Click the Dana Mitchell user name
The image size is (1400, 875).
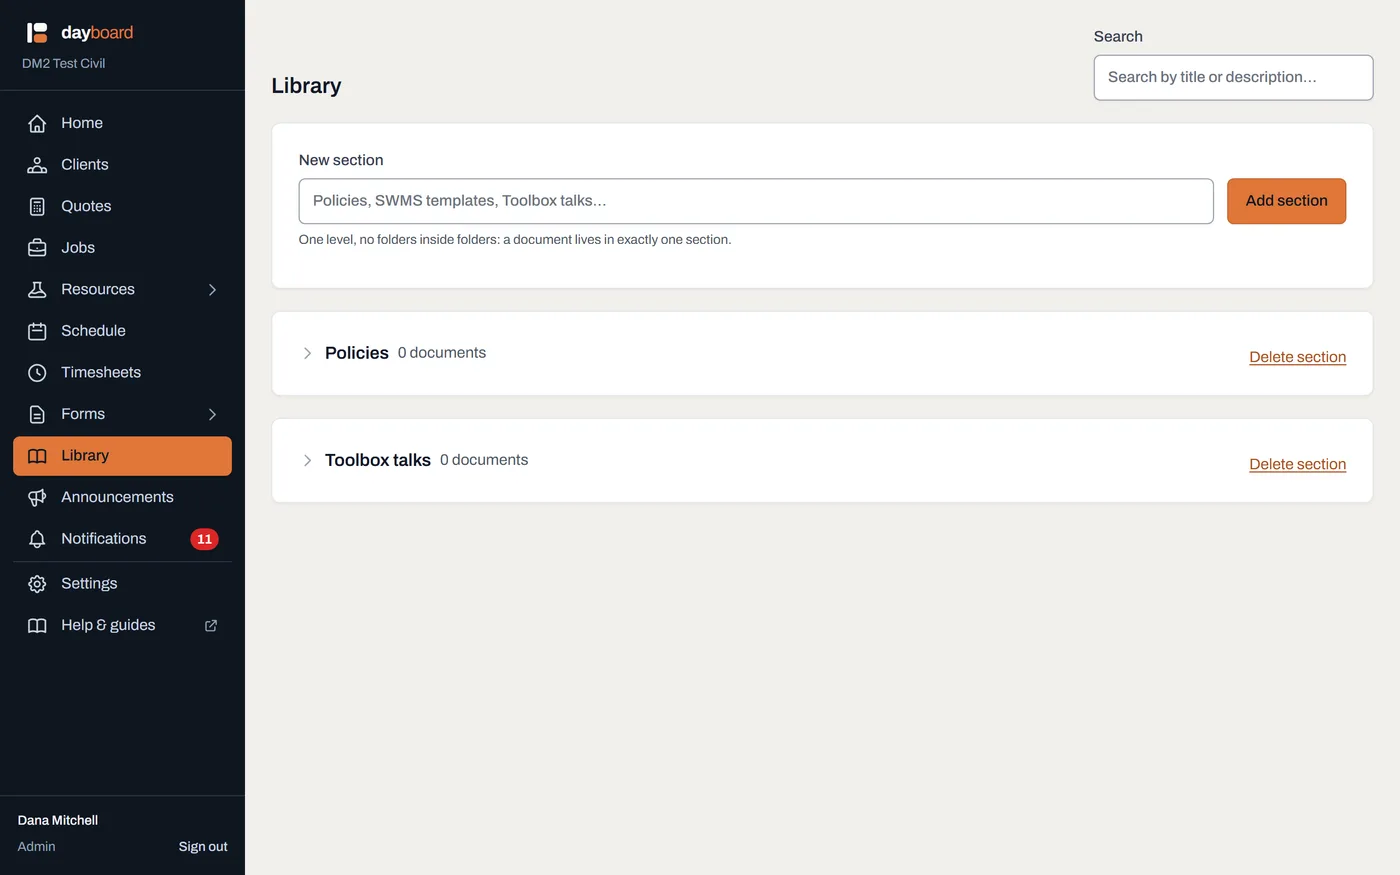point(58,820)
